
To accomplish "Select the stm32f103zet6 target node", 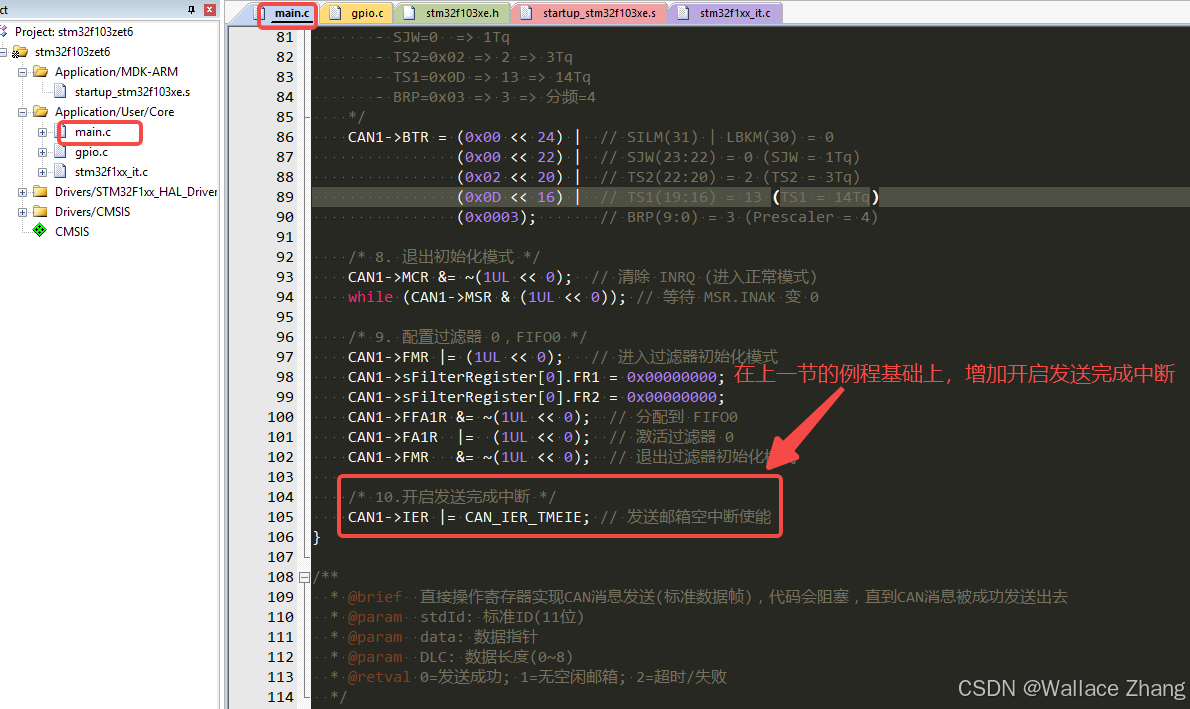I will (72, 52).
